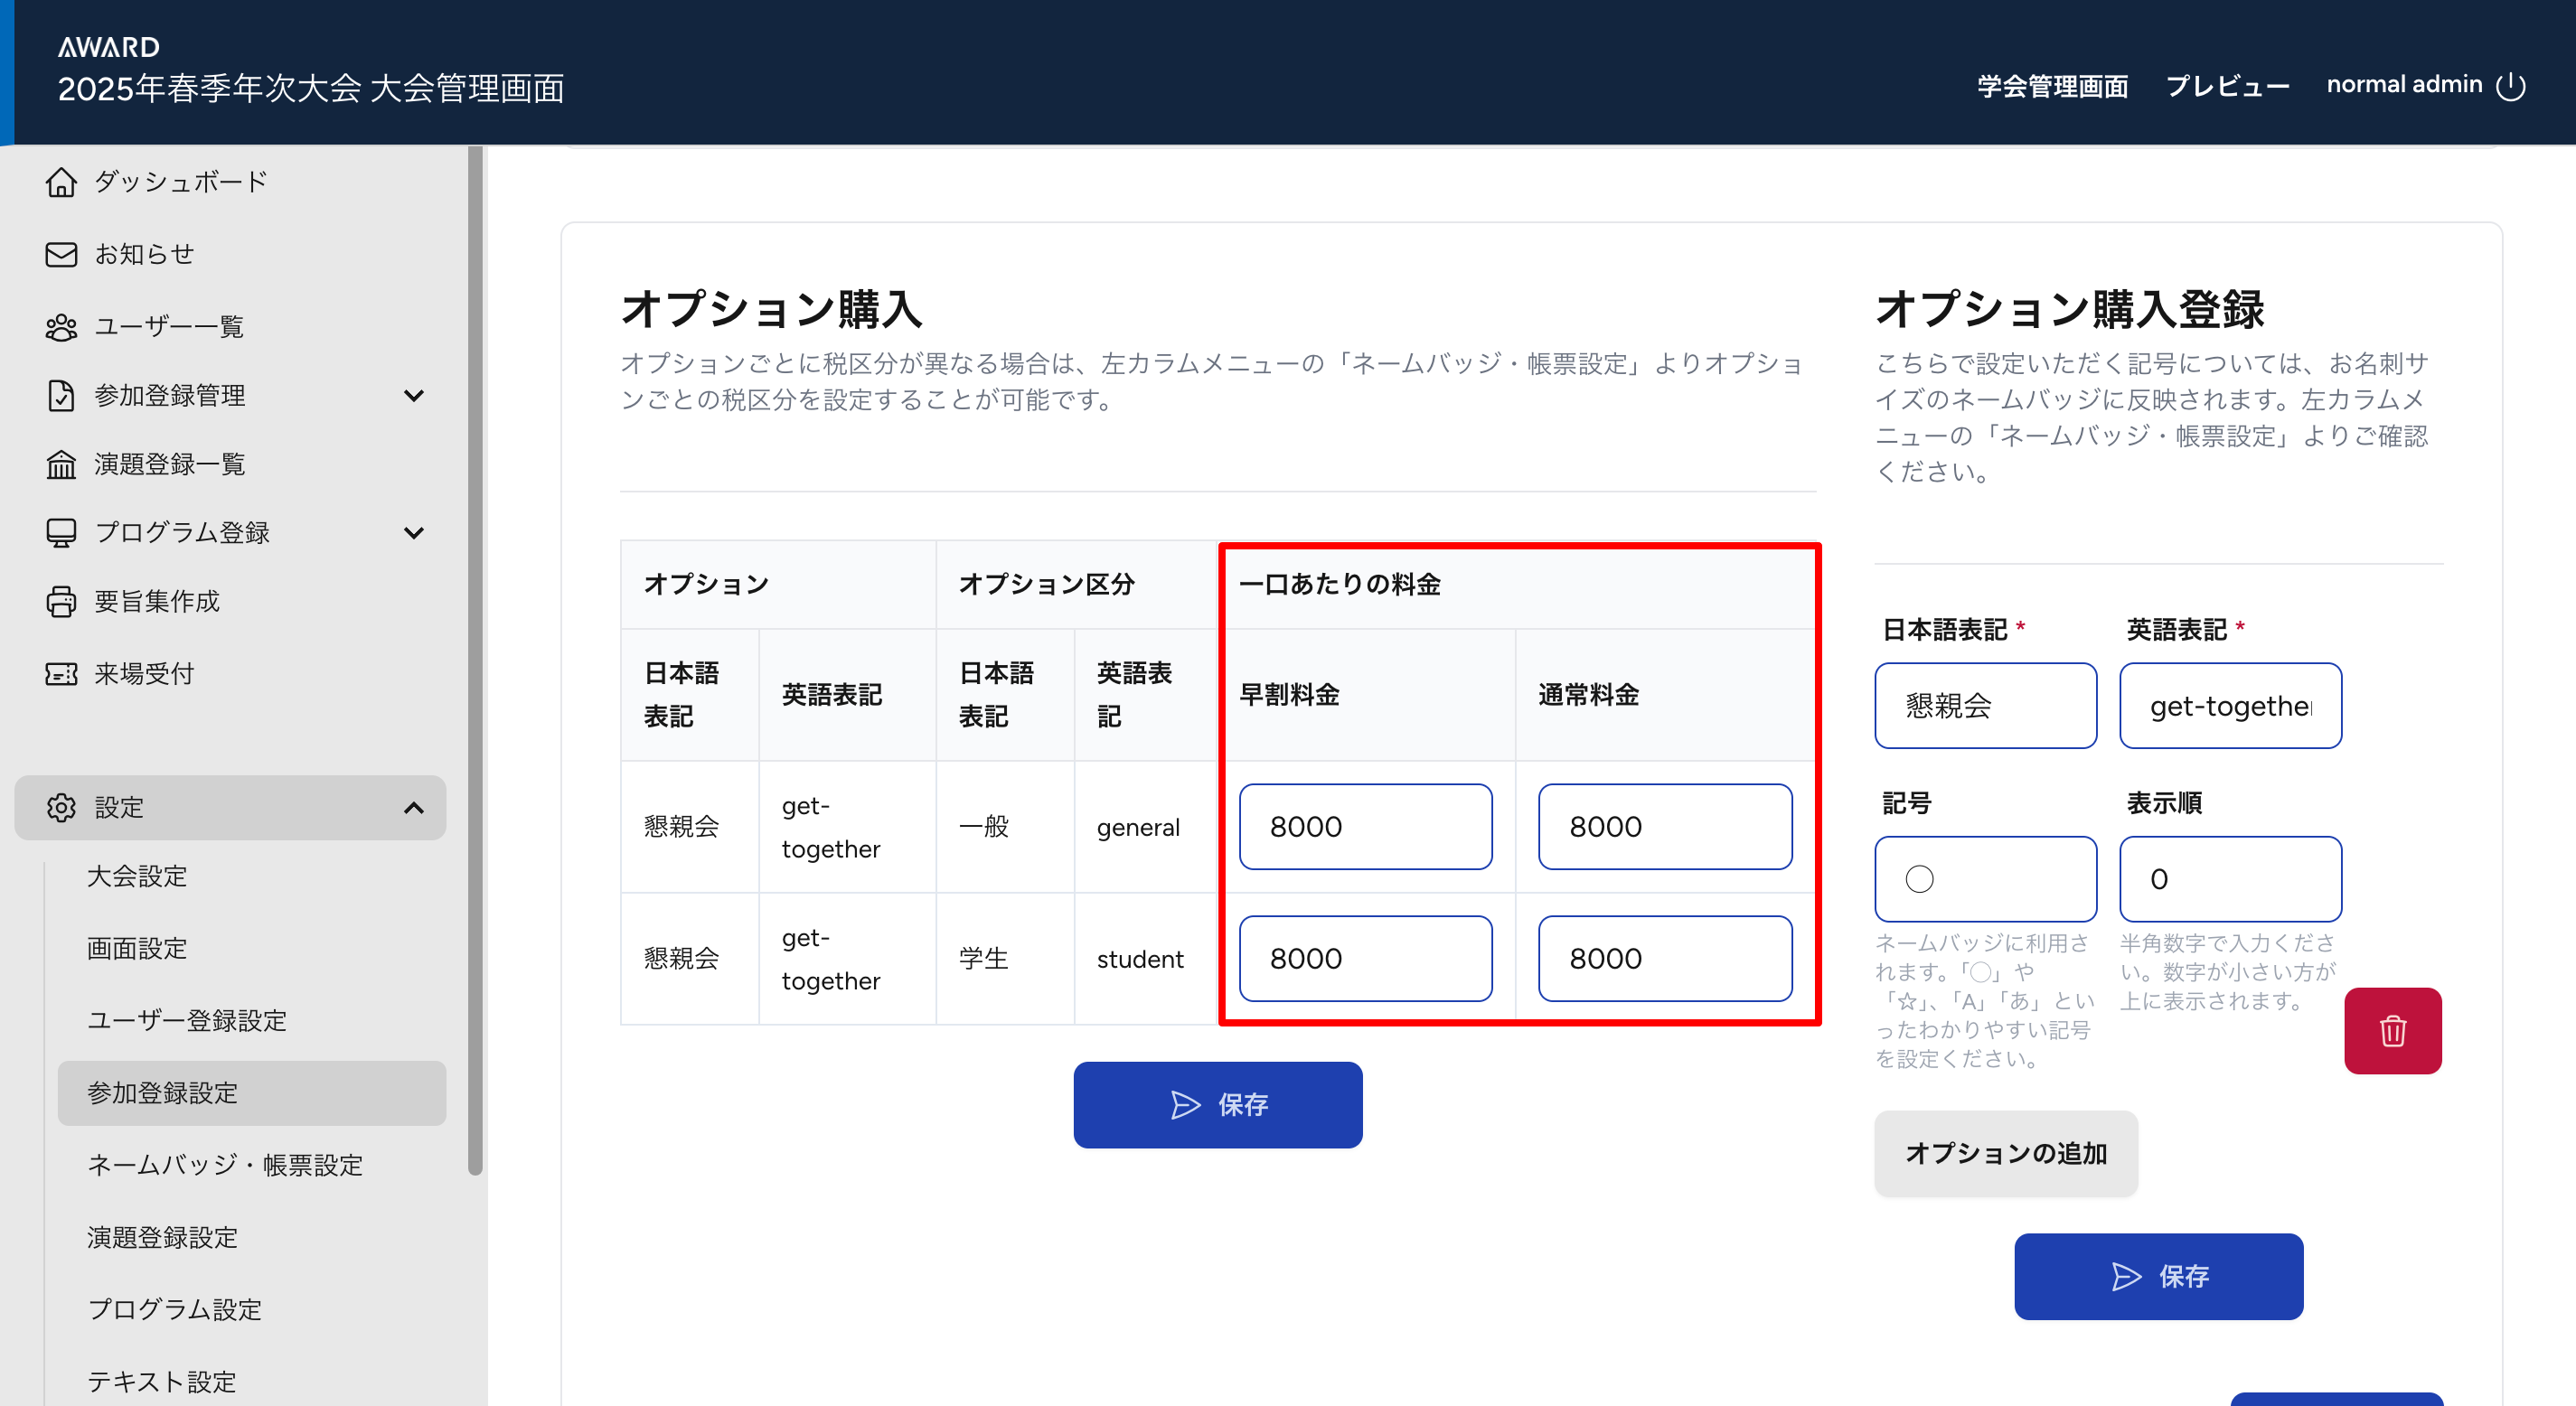The height and width of the screenshot is (1406, 2576).
Task: Click the プレビュー link in header
Action: [2227, 86]
